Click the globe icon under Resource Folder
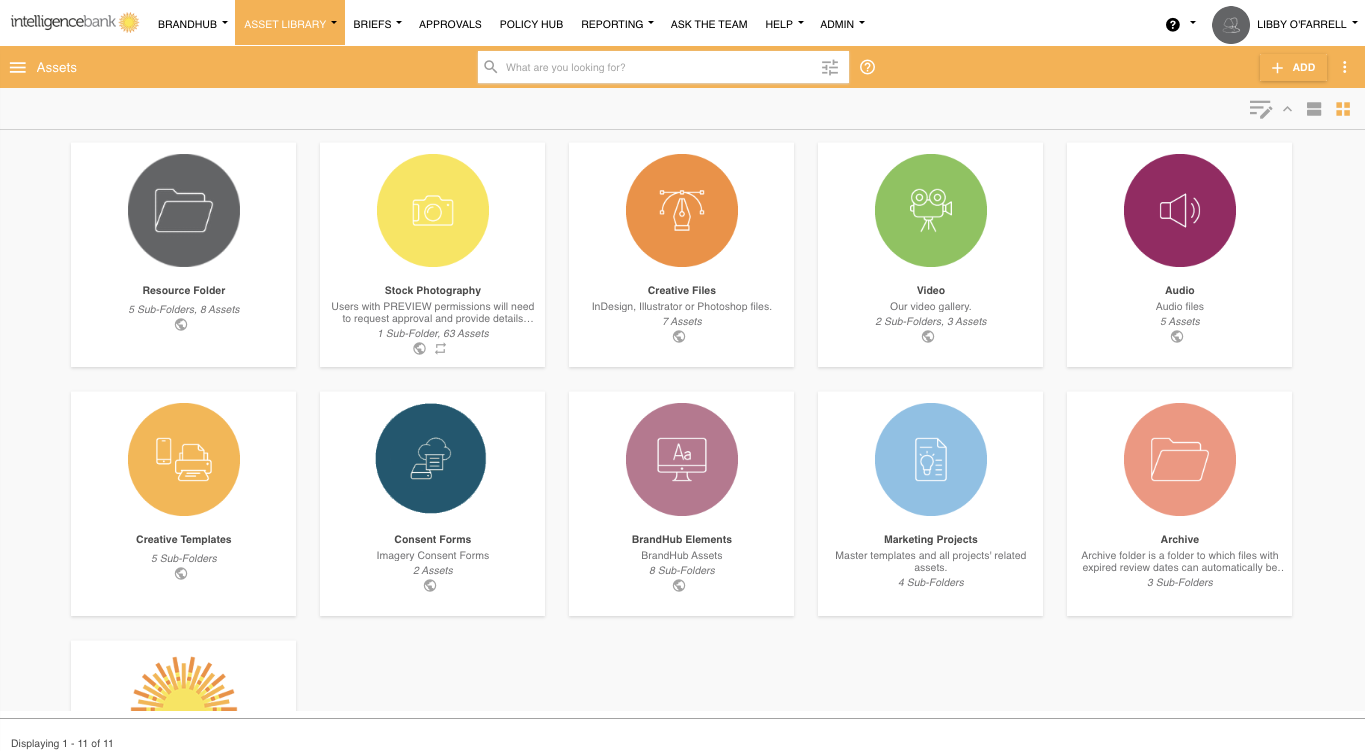The height and width of the screenshot is (751, 1365). point(181,325)
